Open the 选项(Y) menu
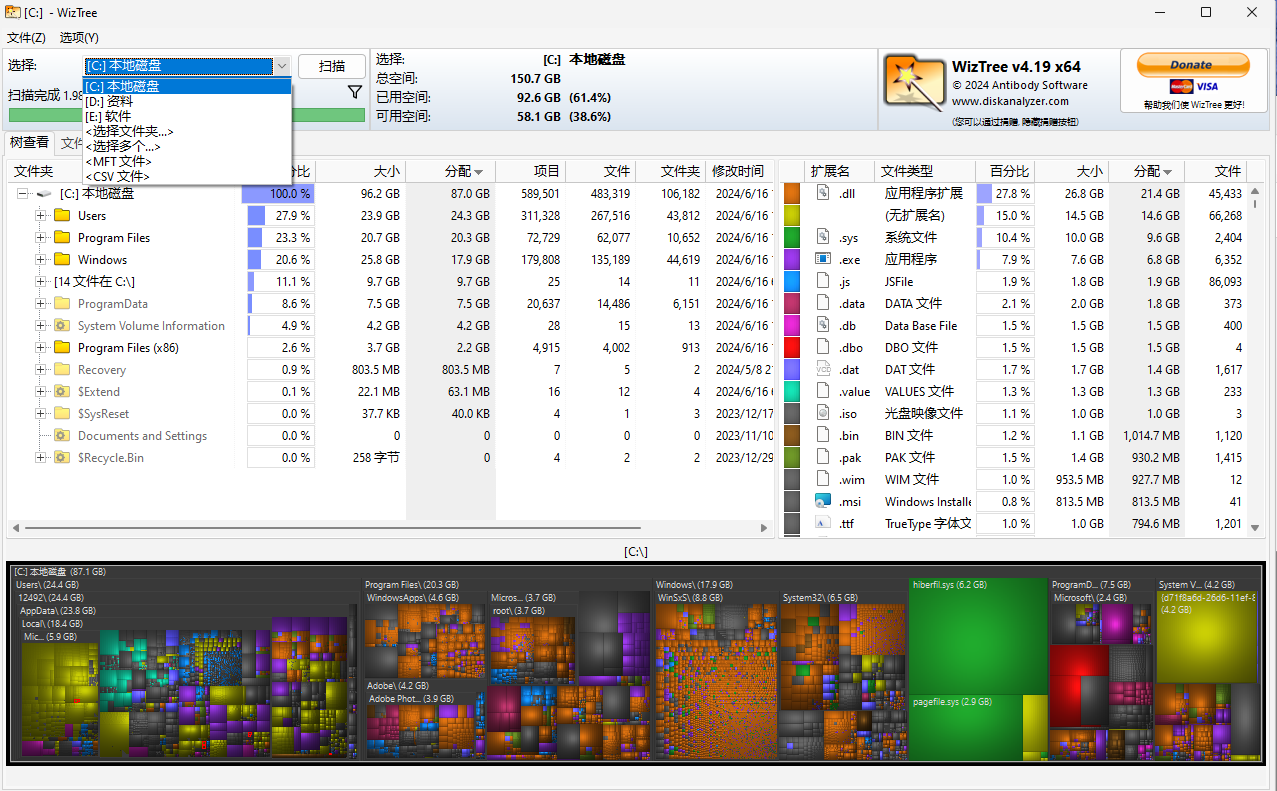Screen dimensions: 1277x791 pyautogui.click(x=79, y=38)
